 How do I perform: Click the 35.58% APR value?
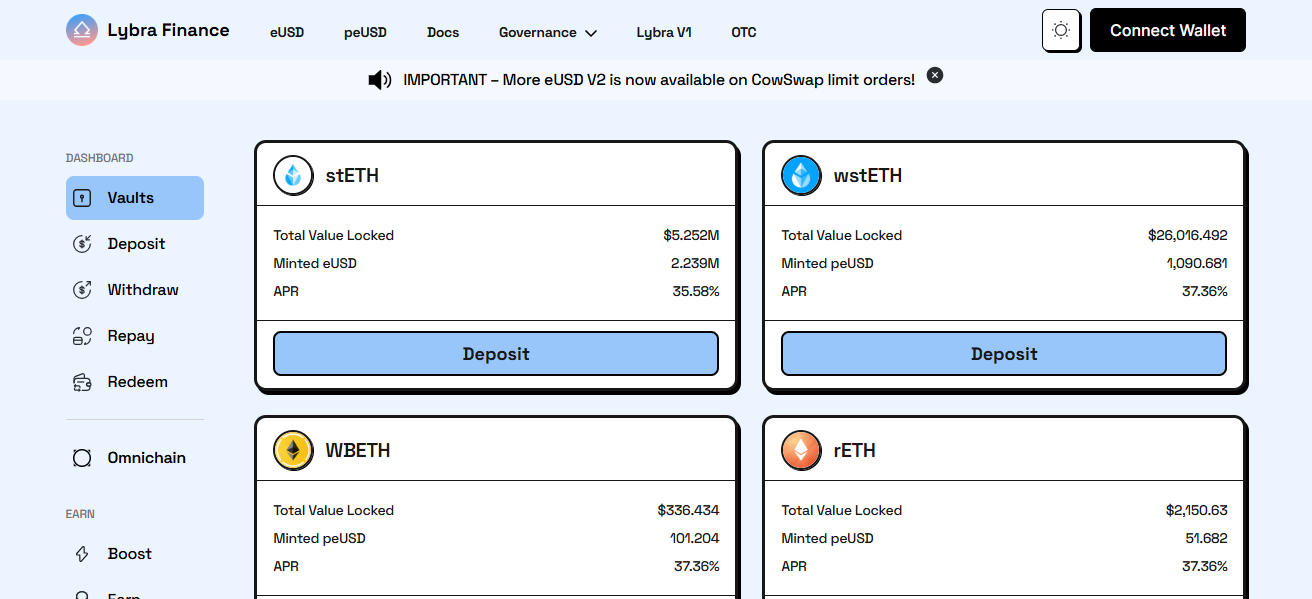pyautogui.click(x=696, y=291)
